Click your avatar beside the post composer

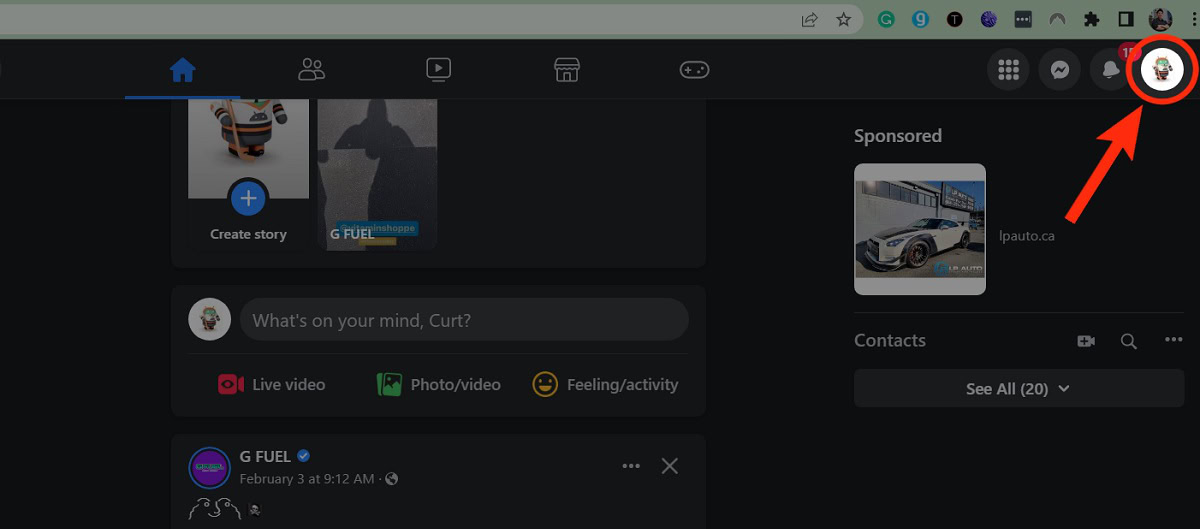point(209,320)
